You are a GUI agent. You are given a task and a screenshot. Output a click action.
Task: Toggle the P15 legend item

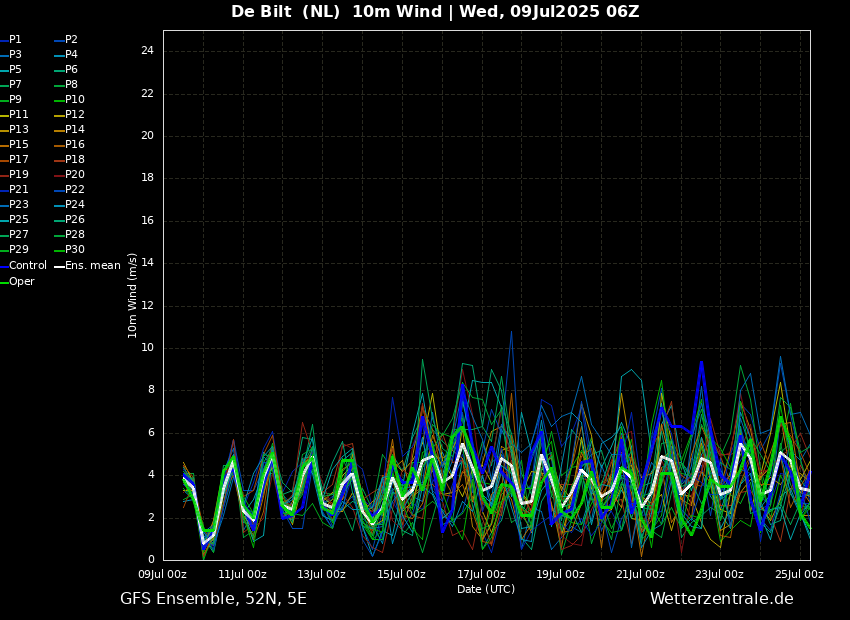[x=18, y=145]
